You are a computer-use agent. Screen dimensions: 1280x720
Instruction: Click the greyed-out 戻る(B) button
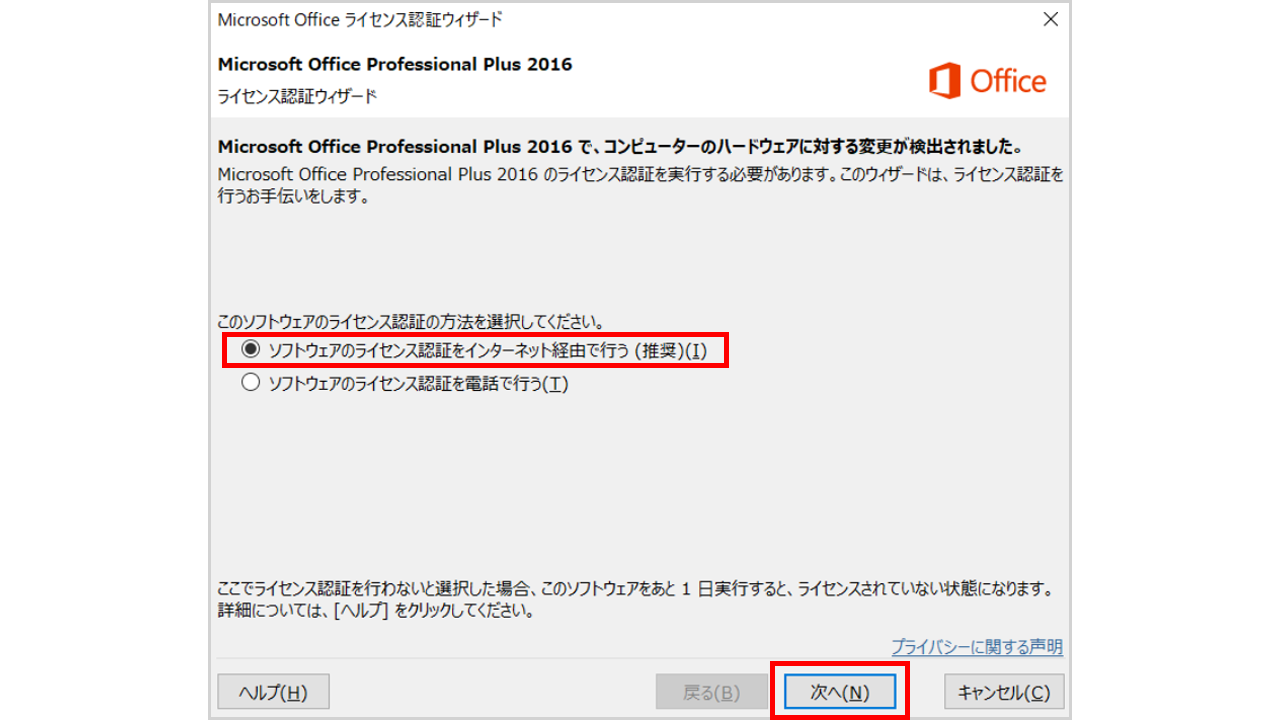pyautogui.click(x=711, y=692)
